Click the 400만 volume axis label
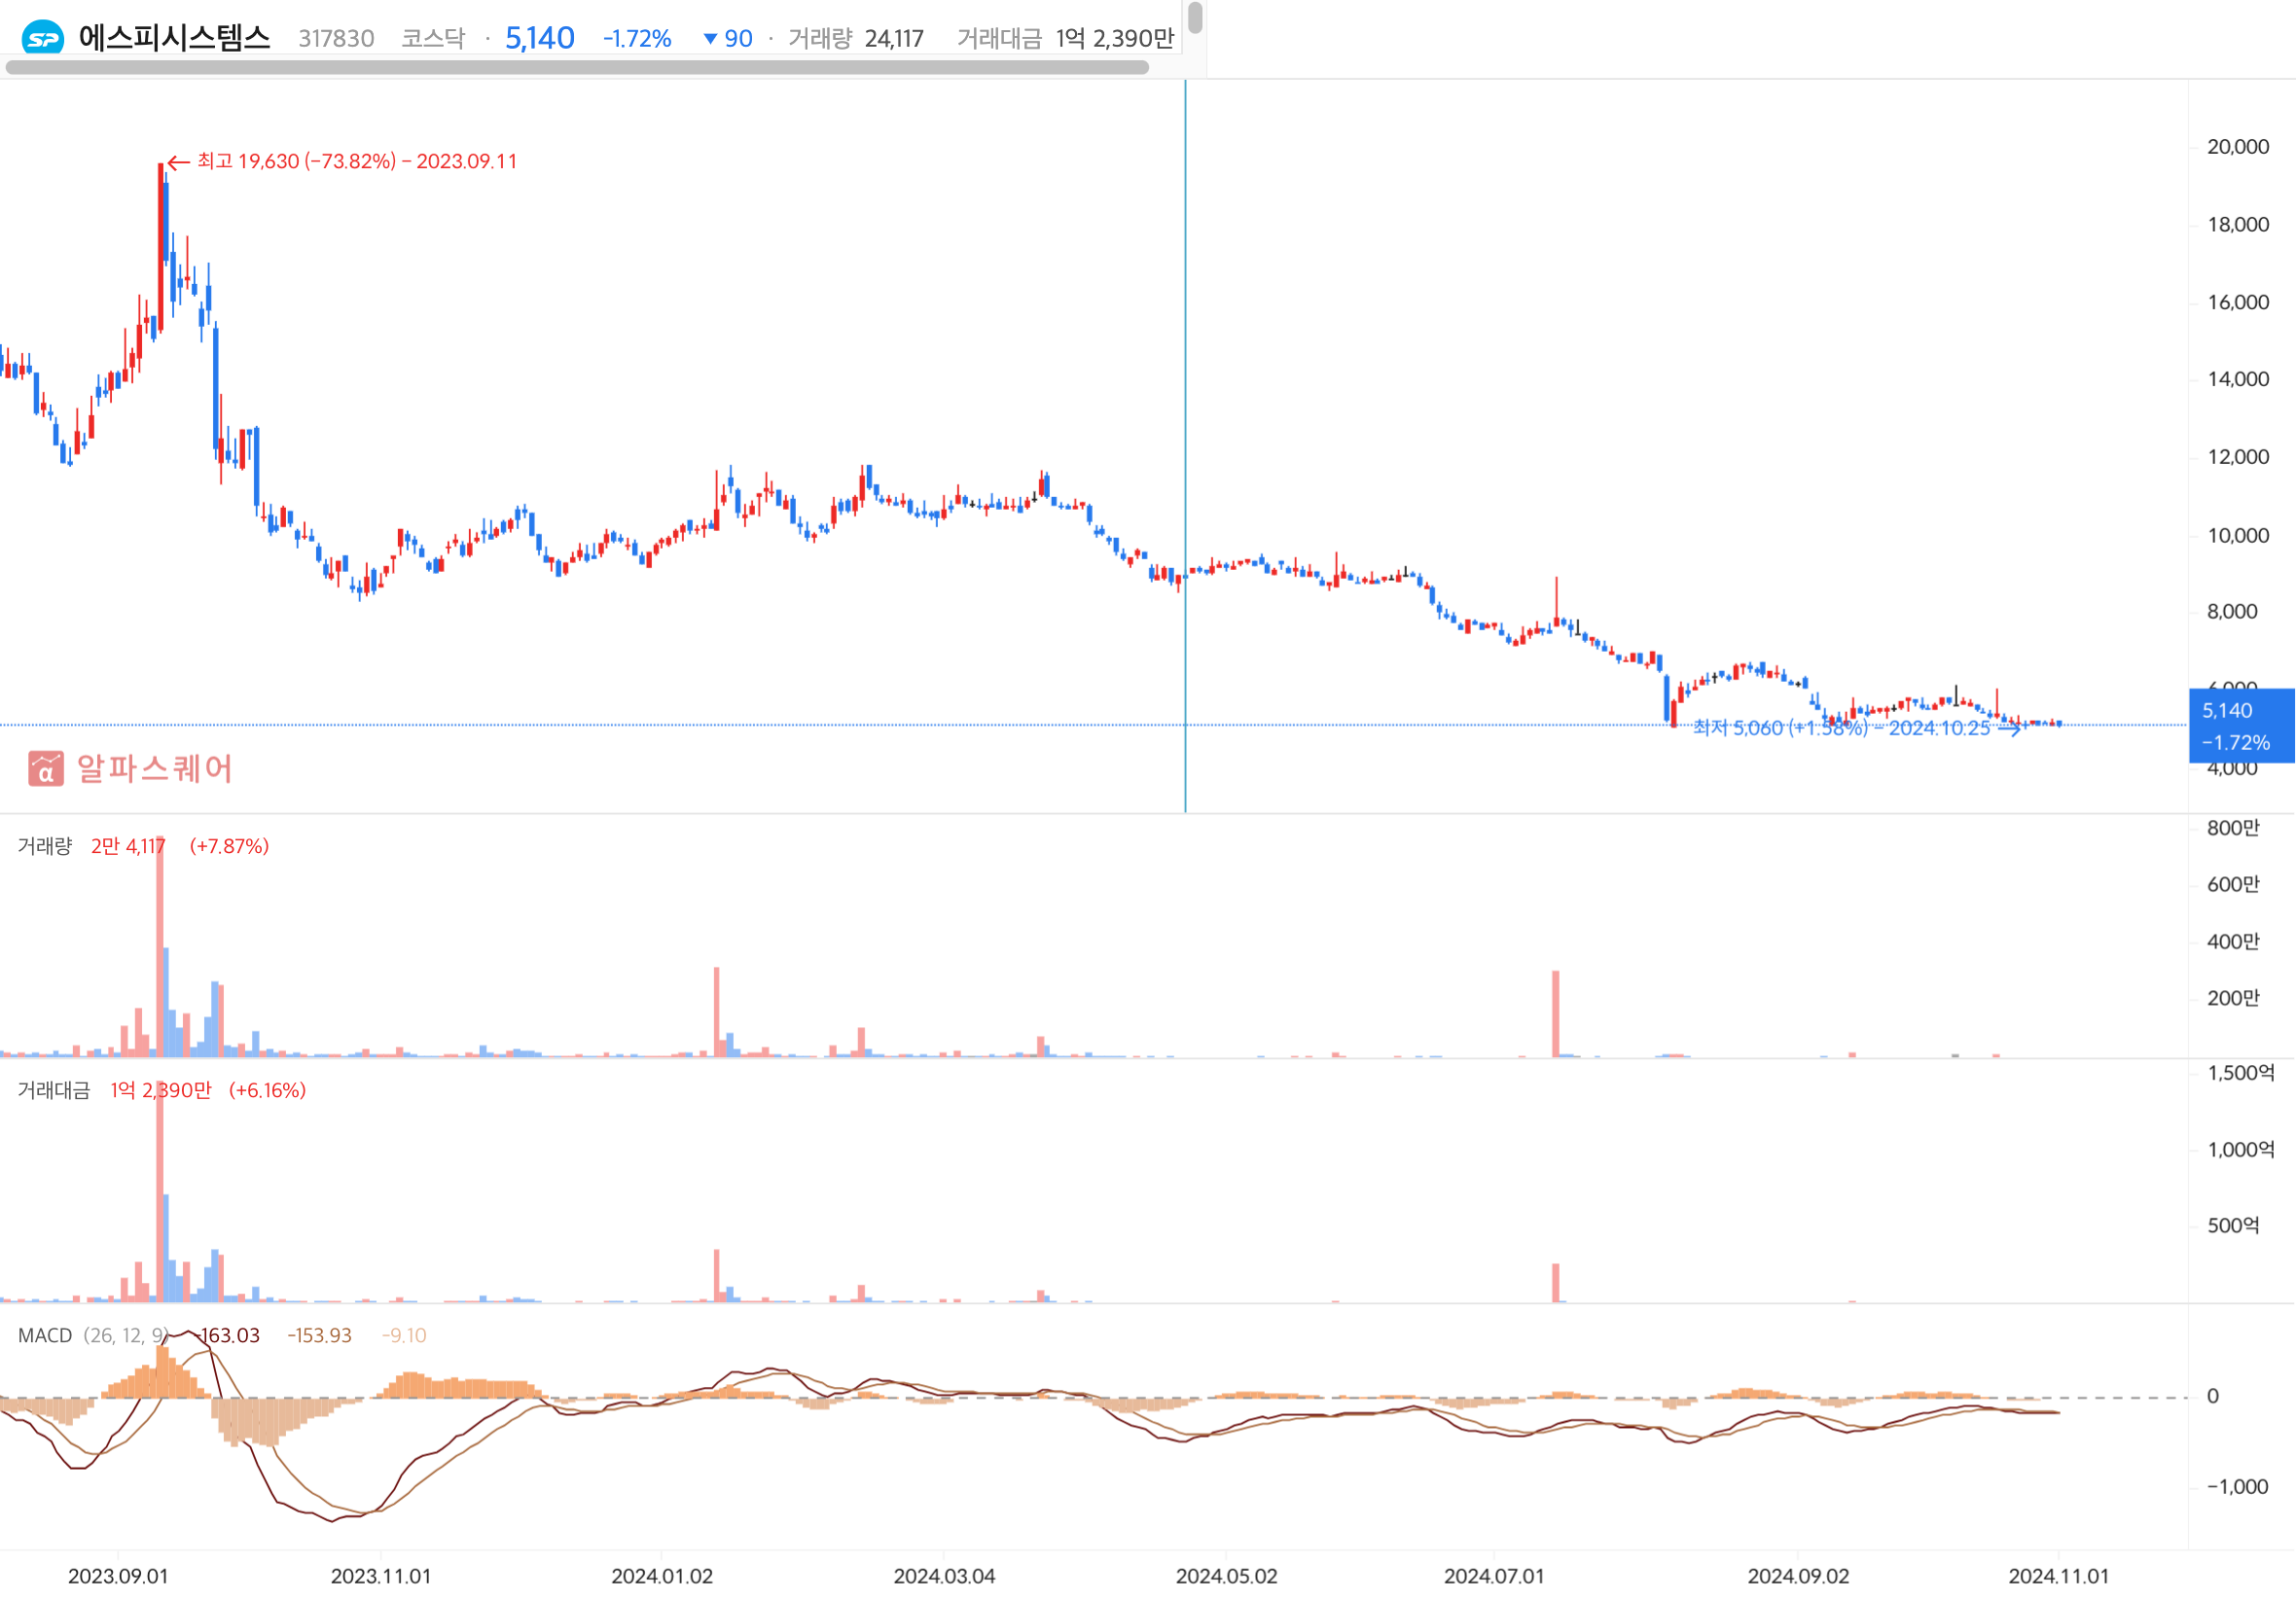The height and width of the screenshot is (1599, 2296). tap(2233, 942)
